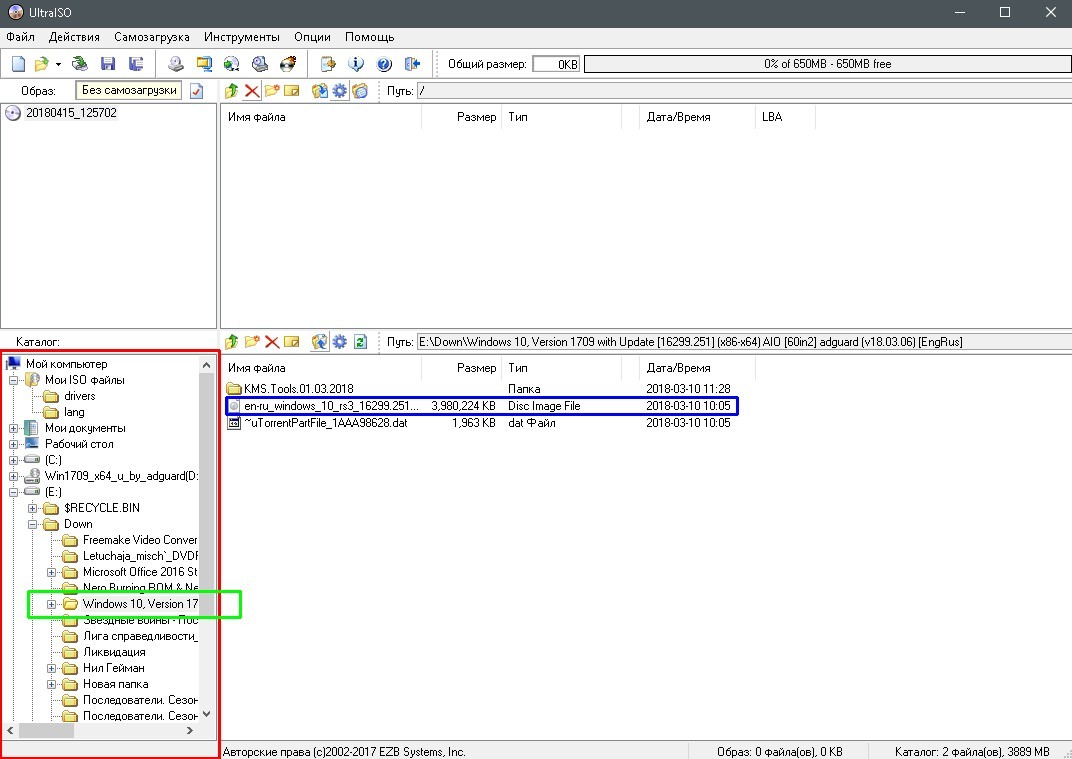The image size is (1072, 759).
Task: Expand the $RECYCLE.BIN folder node
Action: [x=32, y=508]
